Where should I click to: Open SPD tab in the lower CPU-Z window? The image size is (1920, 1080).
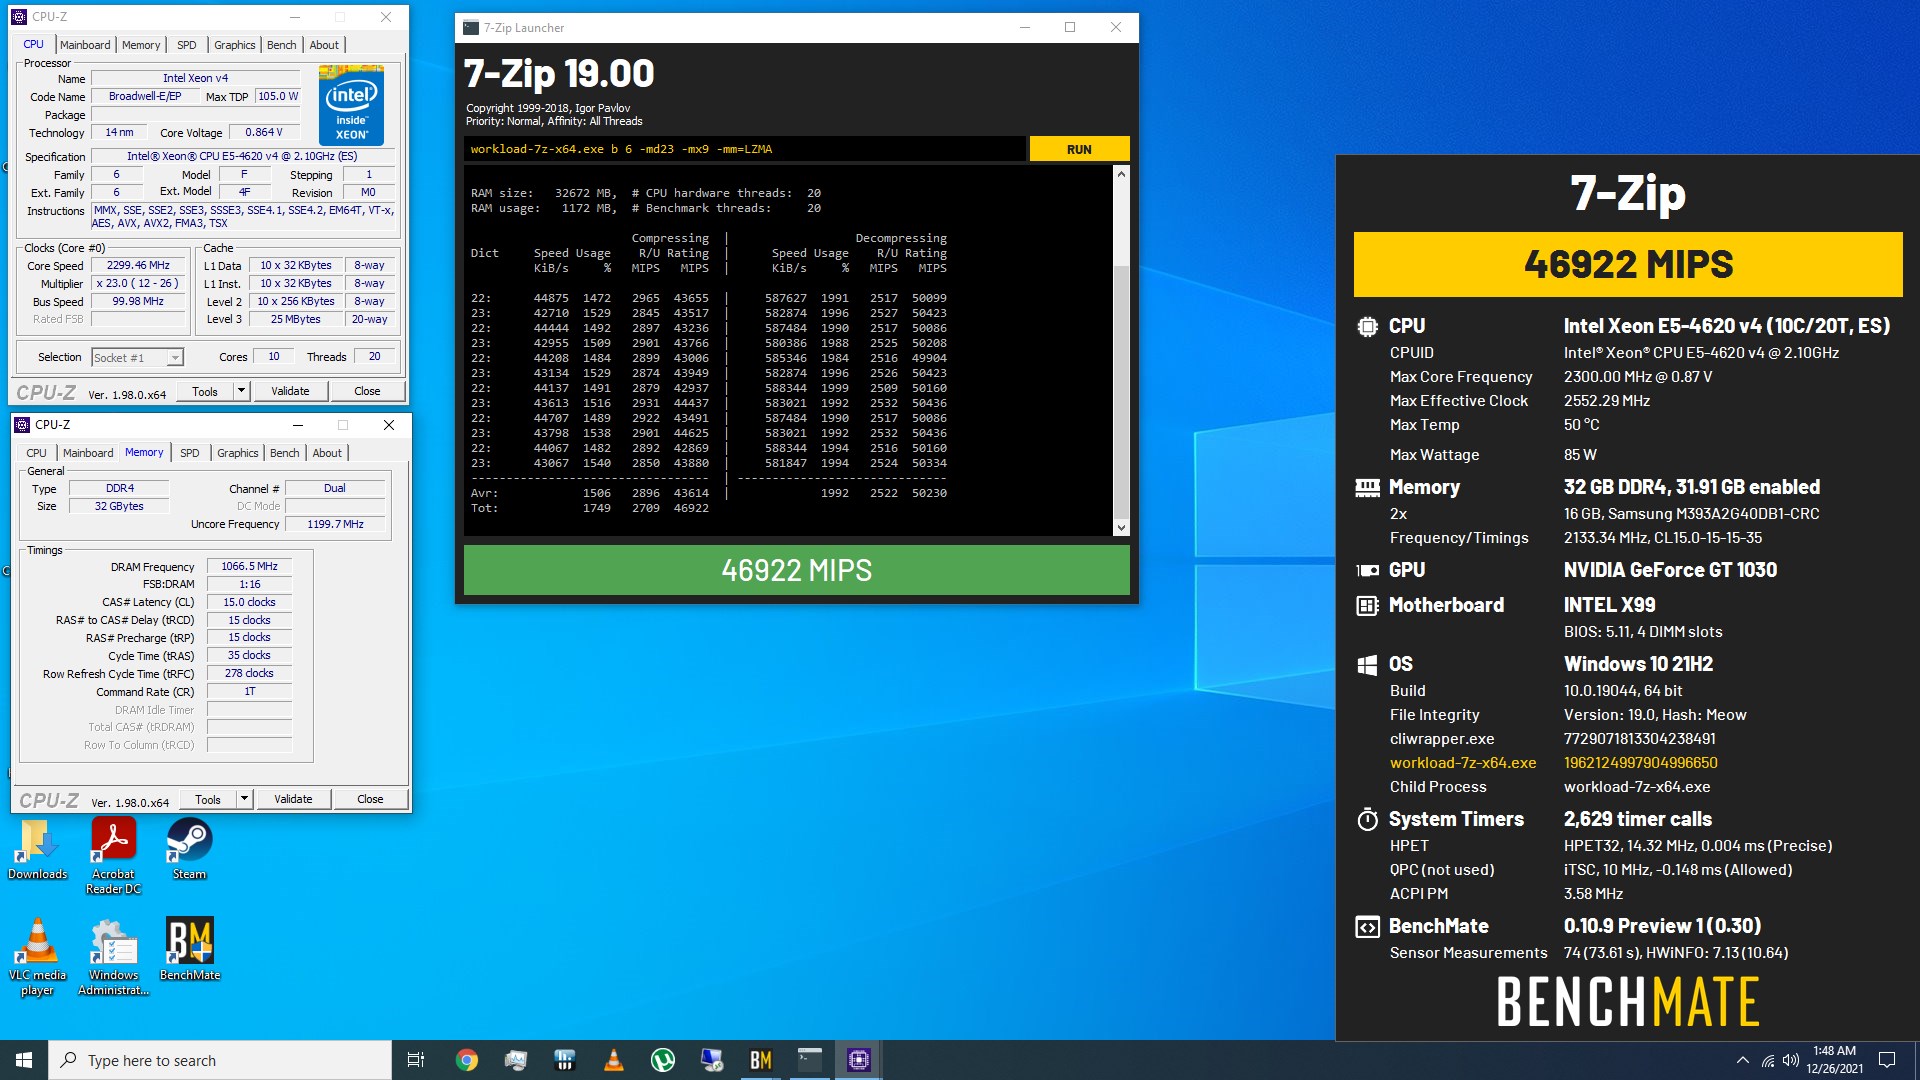190,453
